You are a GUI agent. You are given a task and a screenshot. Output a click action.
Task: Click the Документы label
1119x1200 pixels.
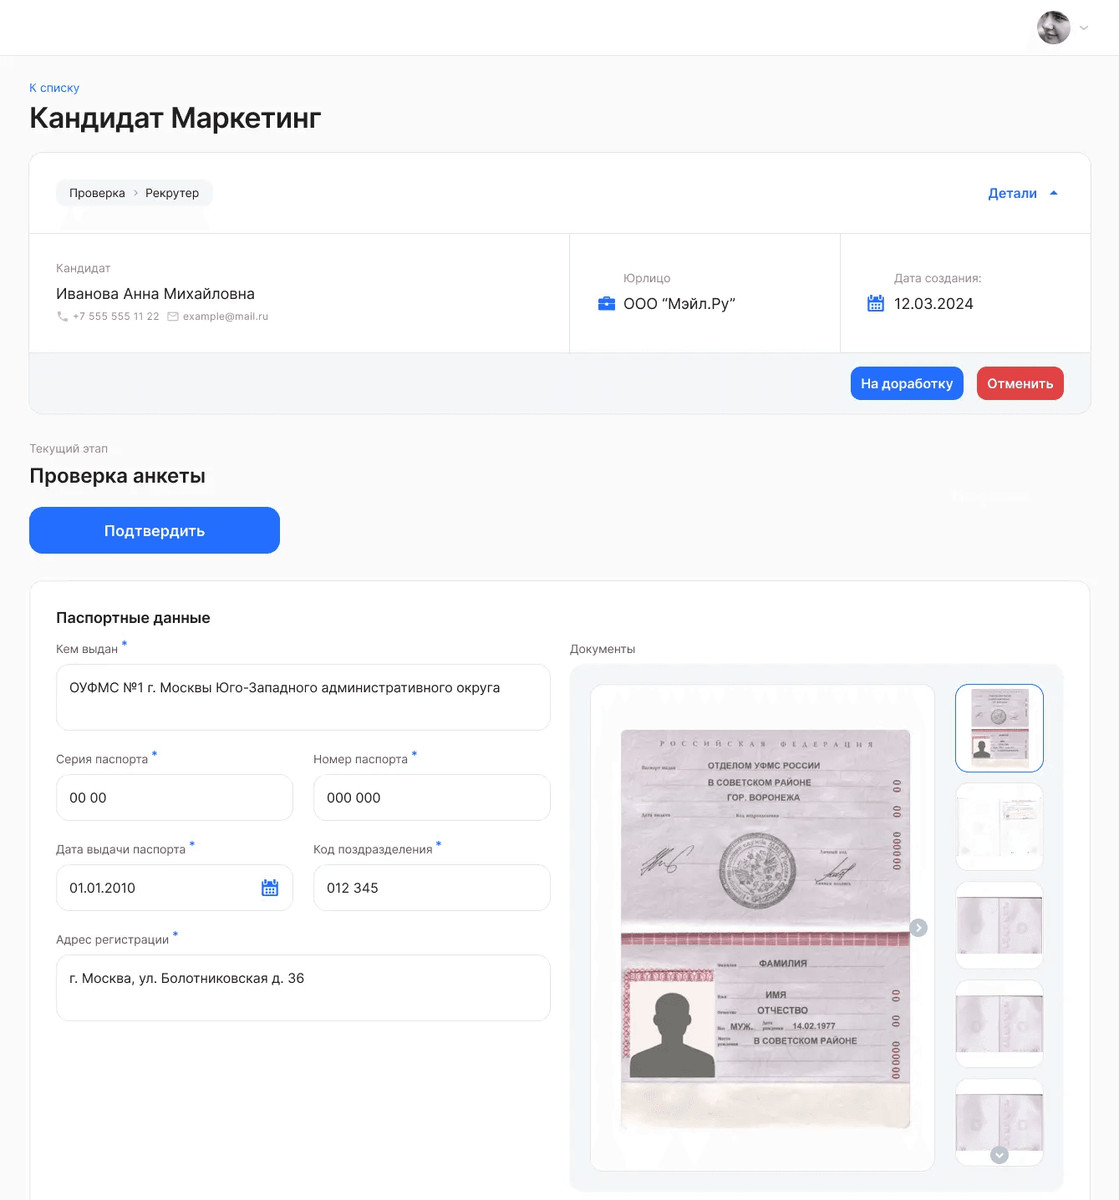[x=602, y=649]
